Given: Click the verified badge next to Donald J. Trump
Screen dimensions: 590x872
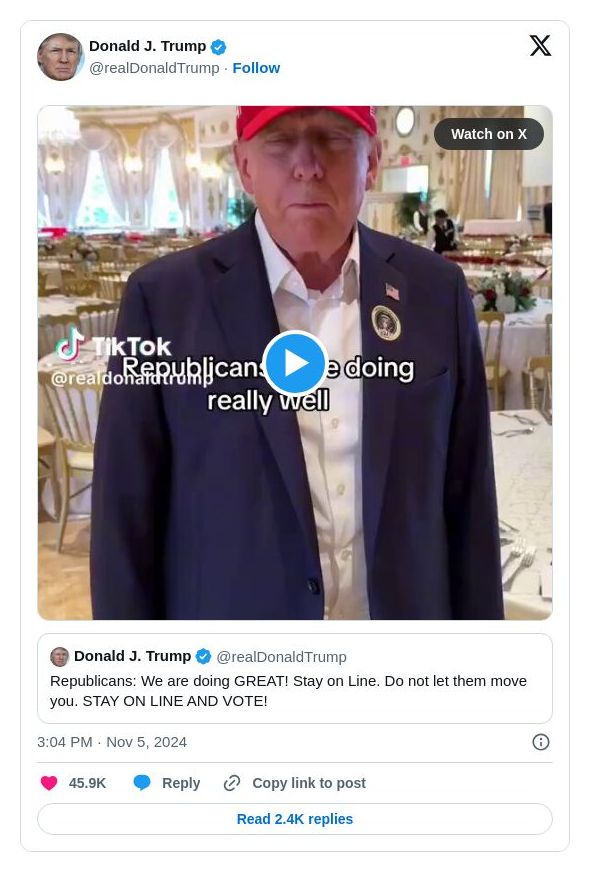Looking at the screenshot, I should click(x=218, y=46).
